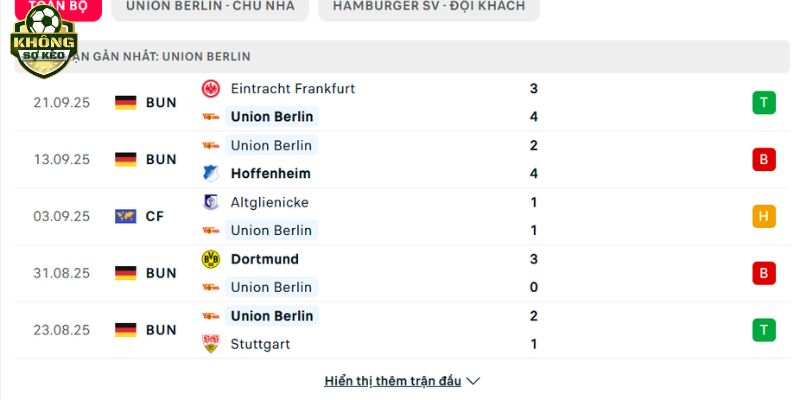Screen dimensions: 800x400
Task: Click the Altglienicke club crest icon
Action: tap(210, 202)
